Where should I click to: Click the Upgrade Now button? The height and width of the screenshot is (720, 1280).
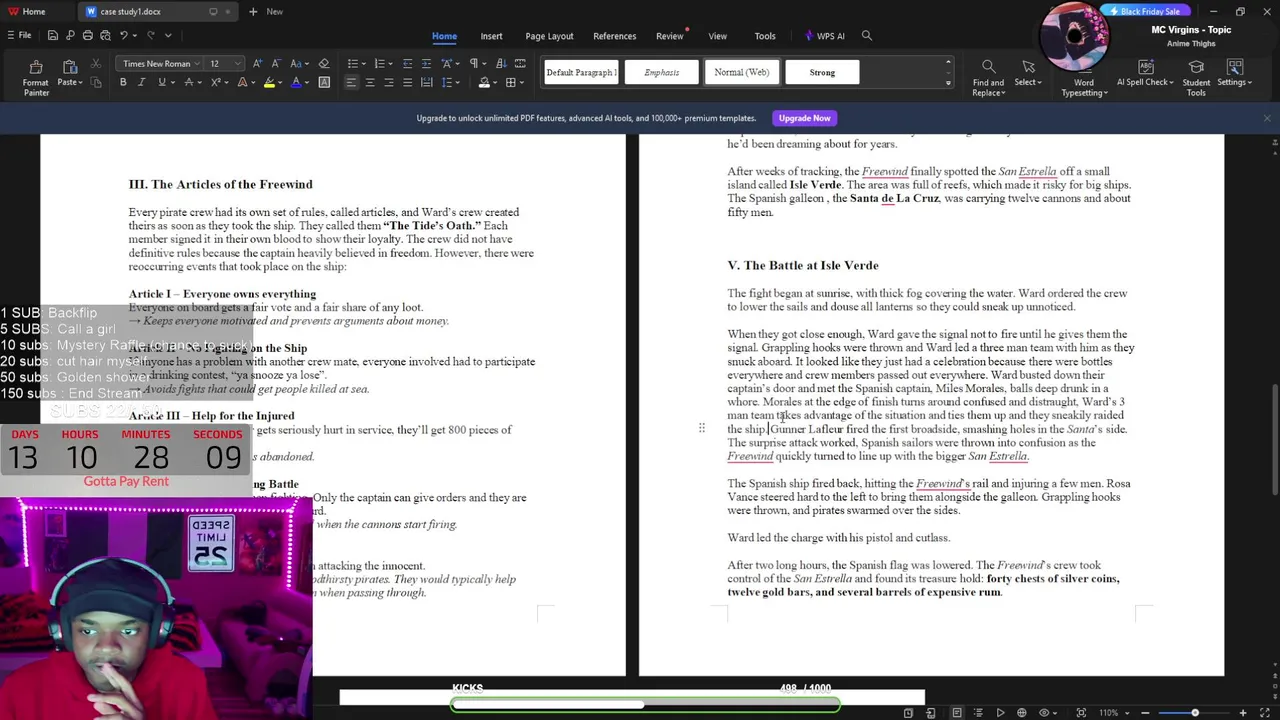[804, 118]
